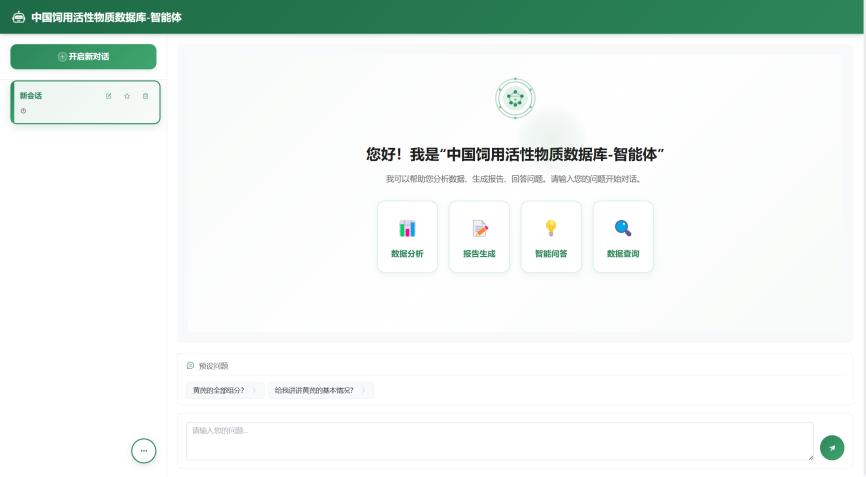Delete the 新会话 session using the trash icon
The image size is (866, 477).
point(145,96)
